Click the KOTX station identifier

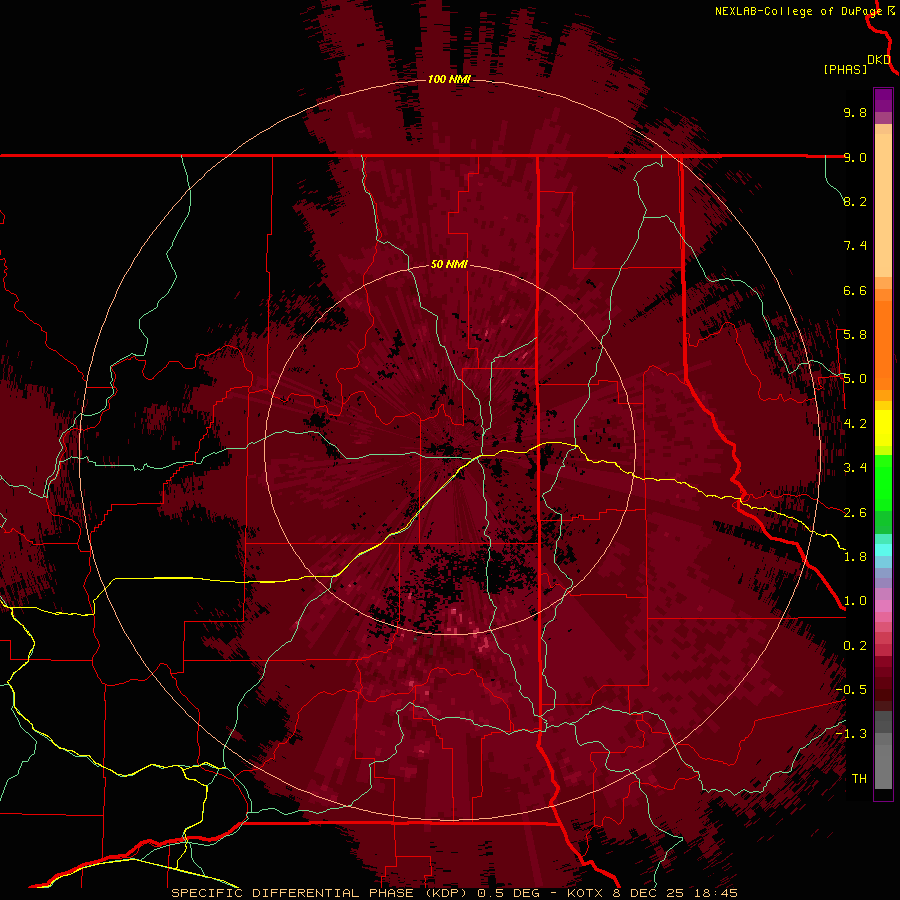(x=585, y=893)
